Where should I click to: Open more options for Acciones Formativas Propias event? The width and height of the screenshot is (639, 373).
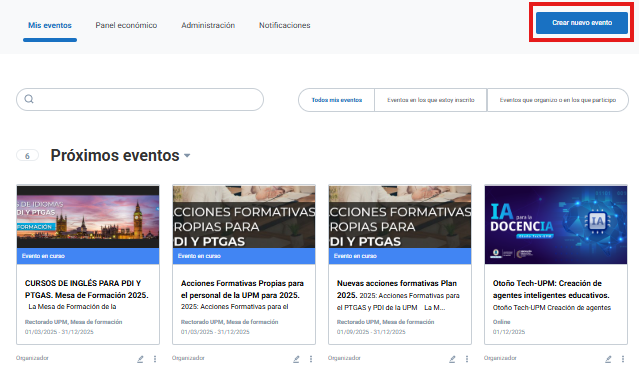[311, 359]
